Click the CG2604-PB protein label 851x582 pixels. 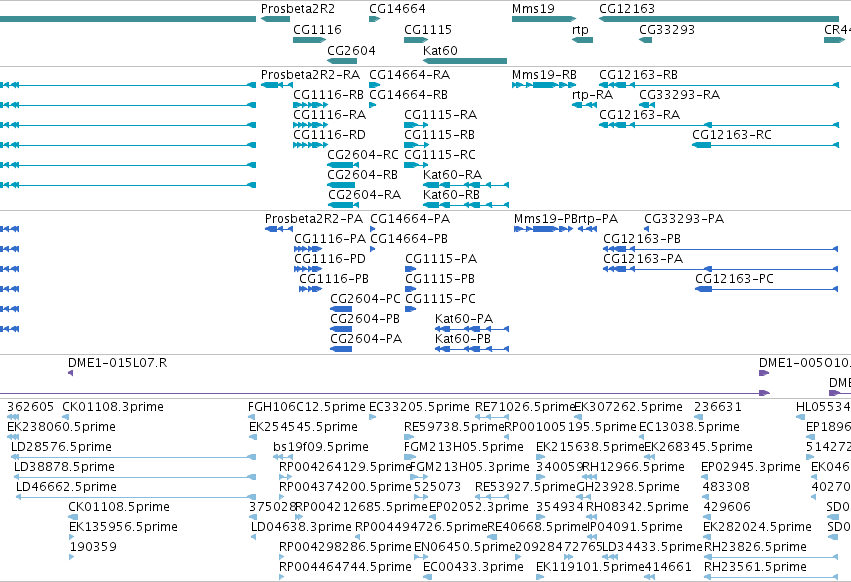tap(365, 319)
